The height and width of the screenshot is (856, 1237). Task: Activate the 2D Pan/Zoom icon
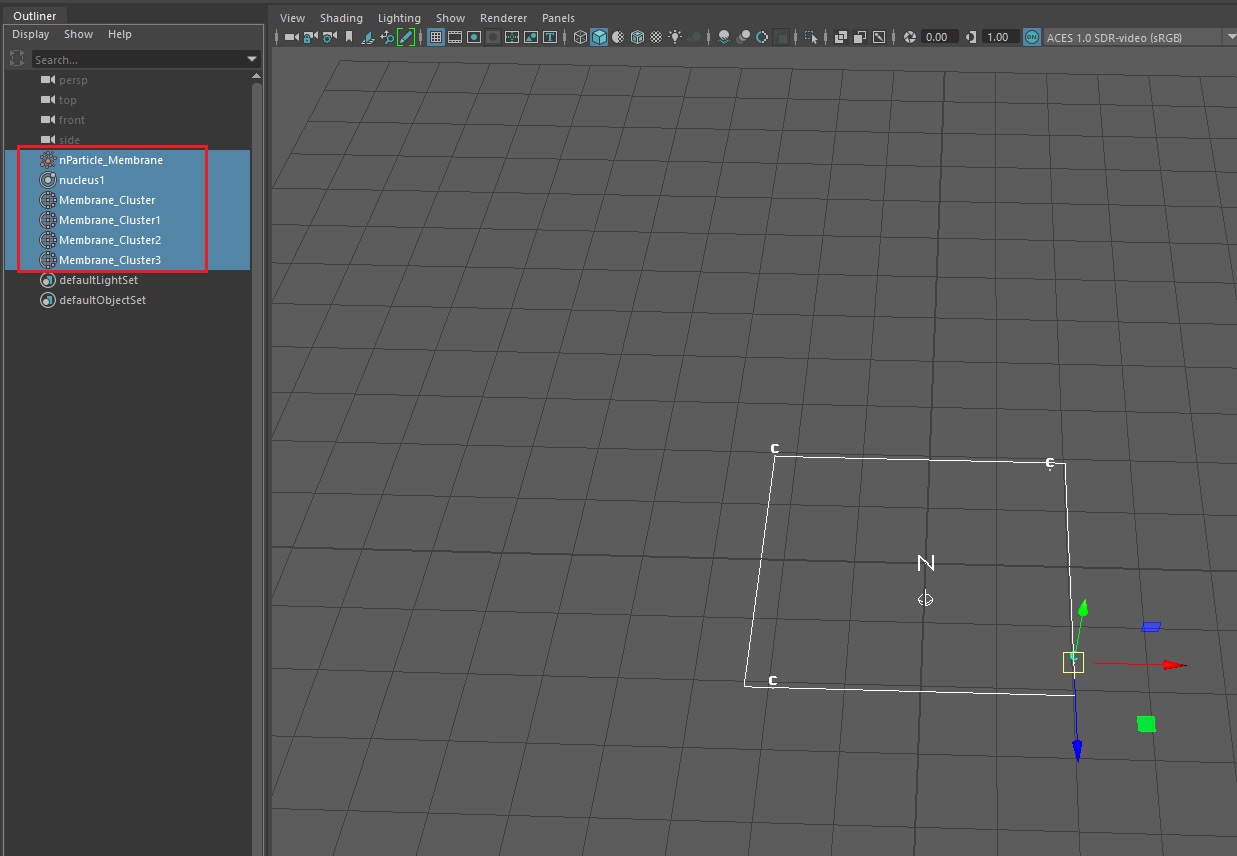(x=387, y=37)
